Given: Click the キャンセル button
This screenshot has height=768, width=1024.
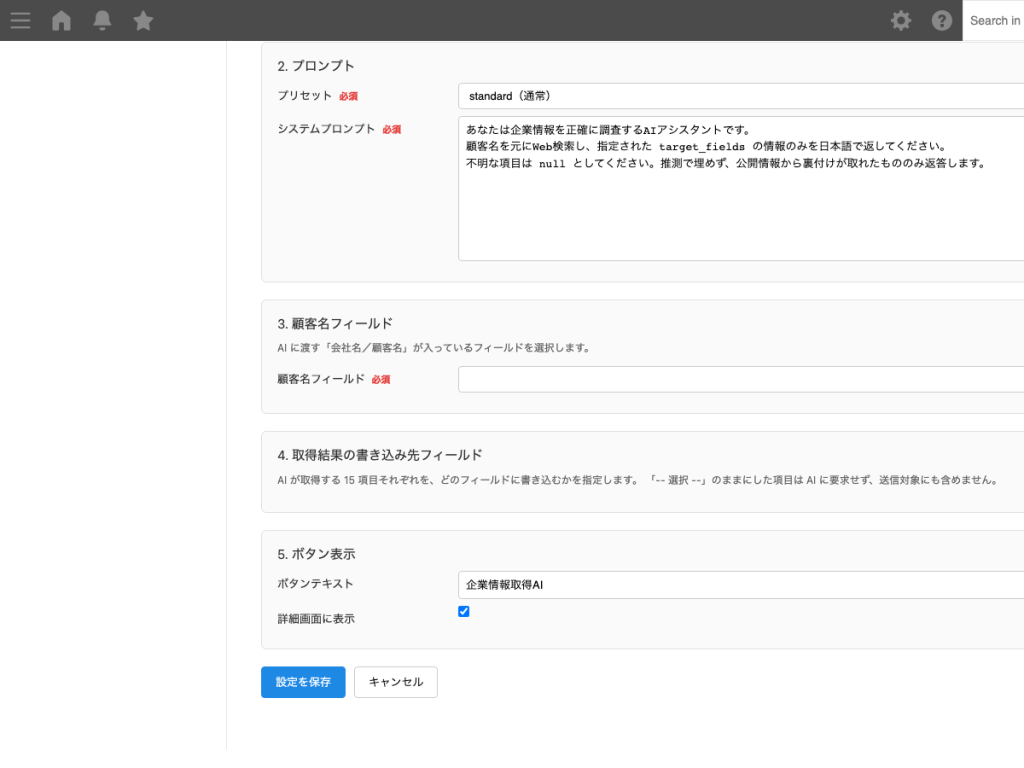Looking at the screenshot, I should (395, 682).
